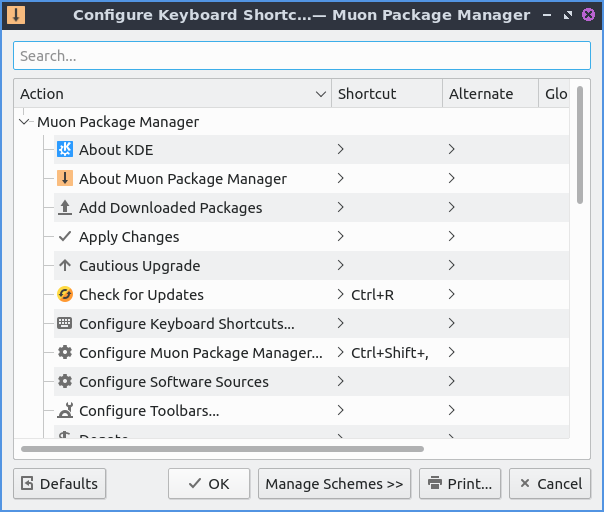Expand the alternate shortcut for About KDE
Image resolution: width=604 pixels, height=512 pixels.
(x=452, y=150)
